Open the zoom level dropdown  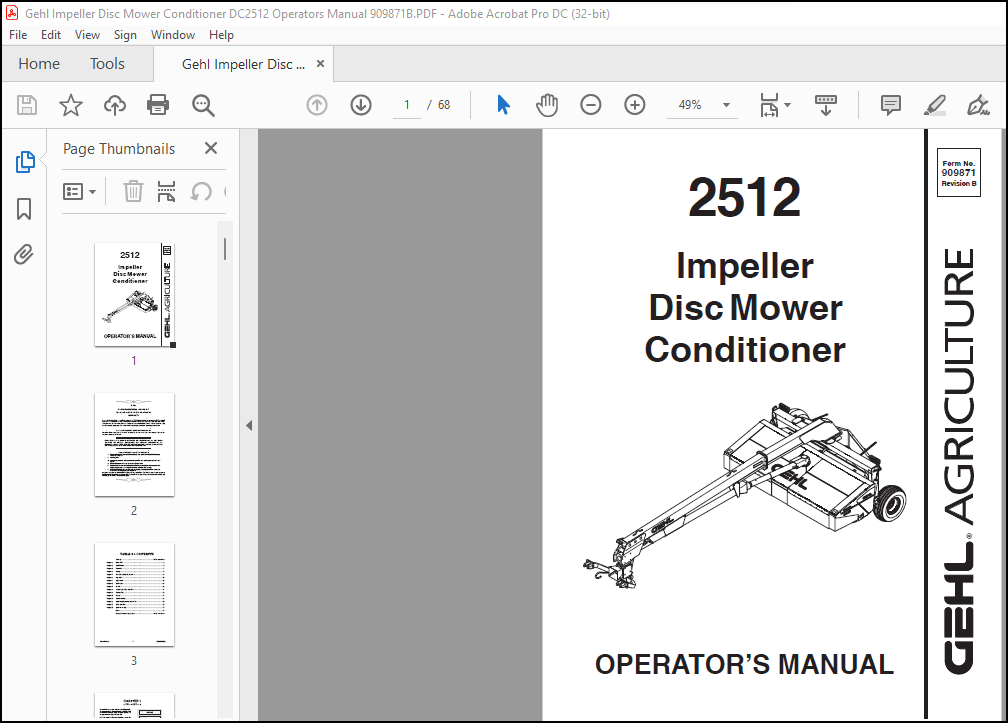(726, 105)
